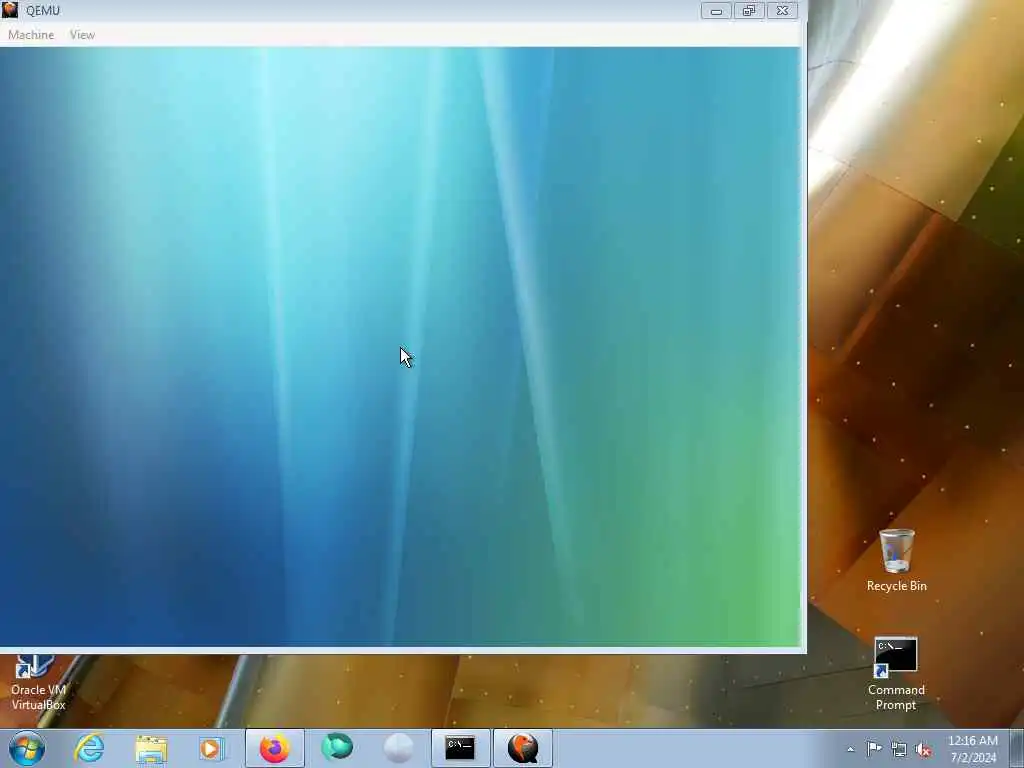Open the Machine menu in QEMU

pos(31,35)
